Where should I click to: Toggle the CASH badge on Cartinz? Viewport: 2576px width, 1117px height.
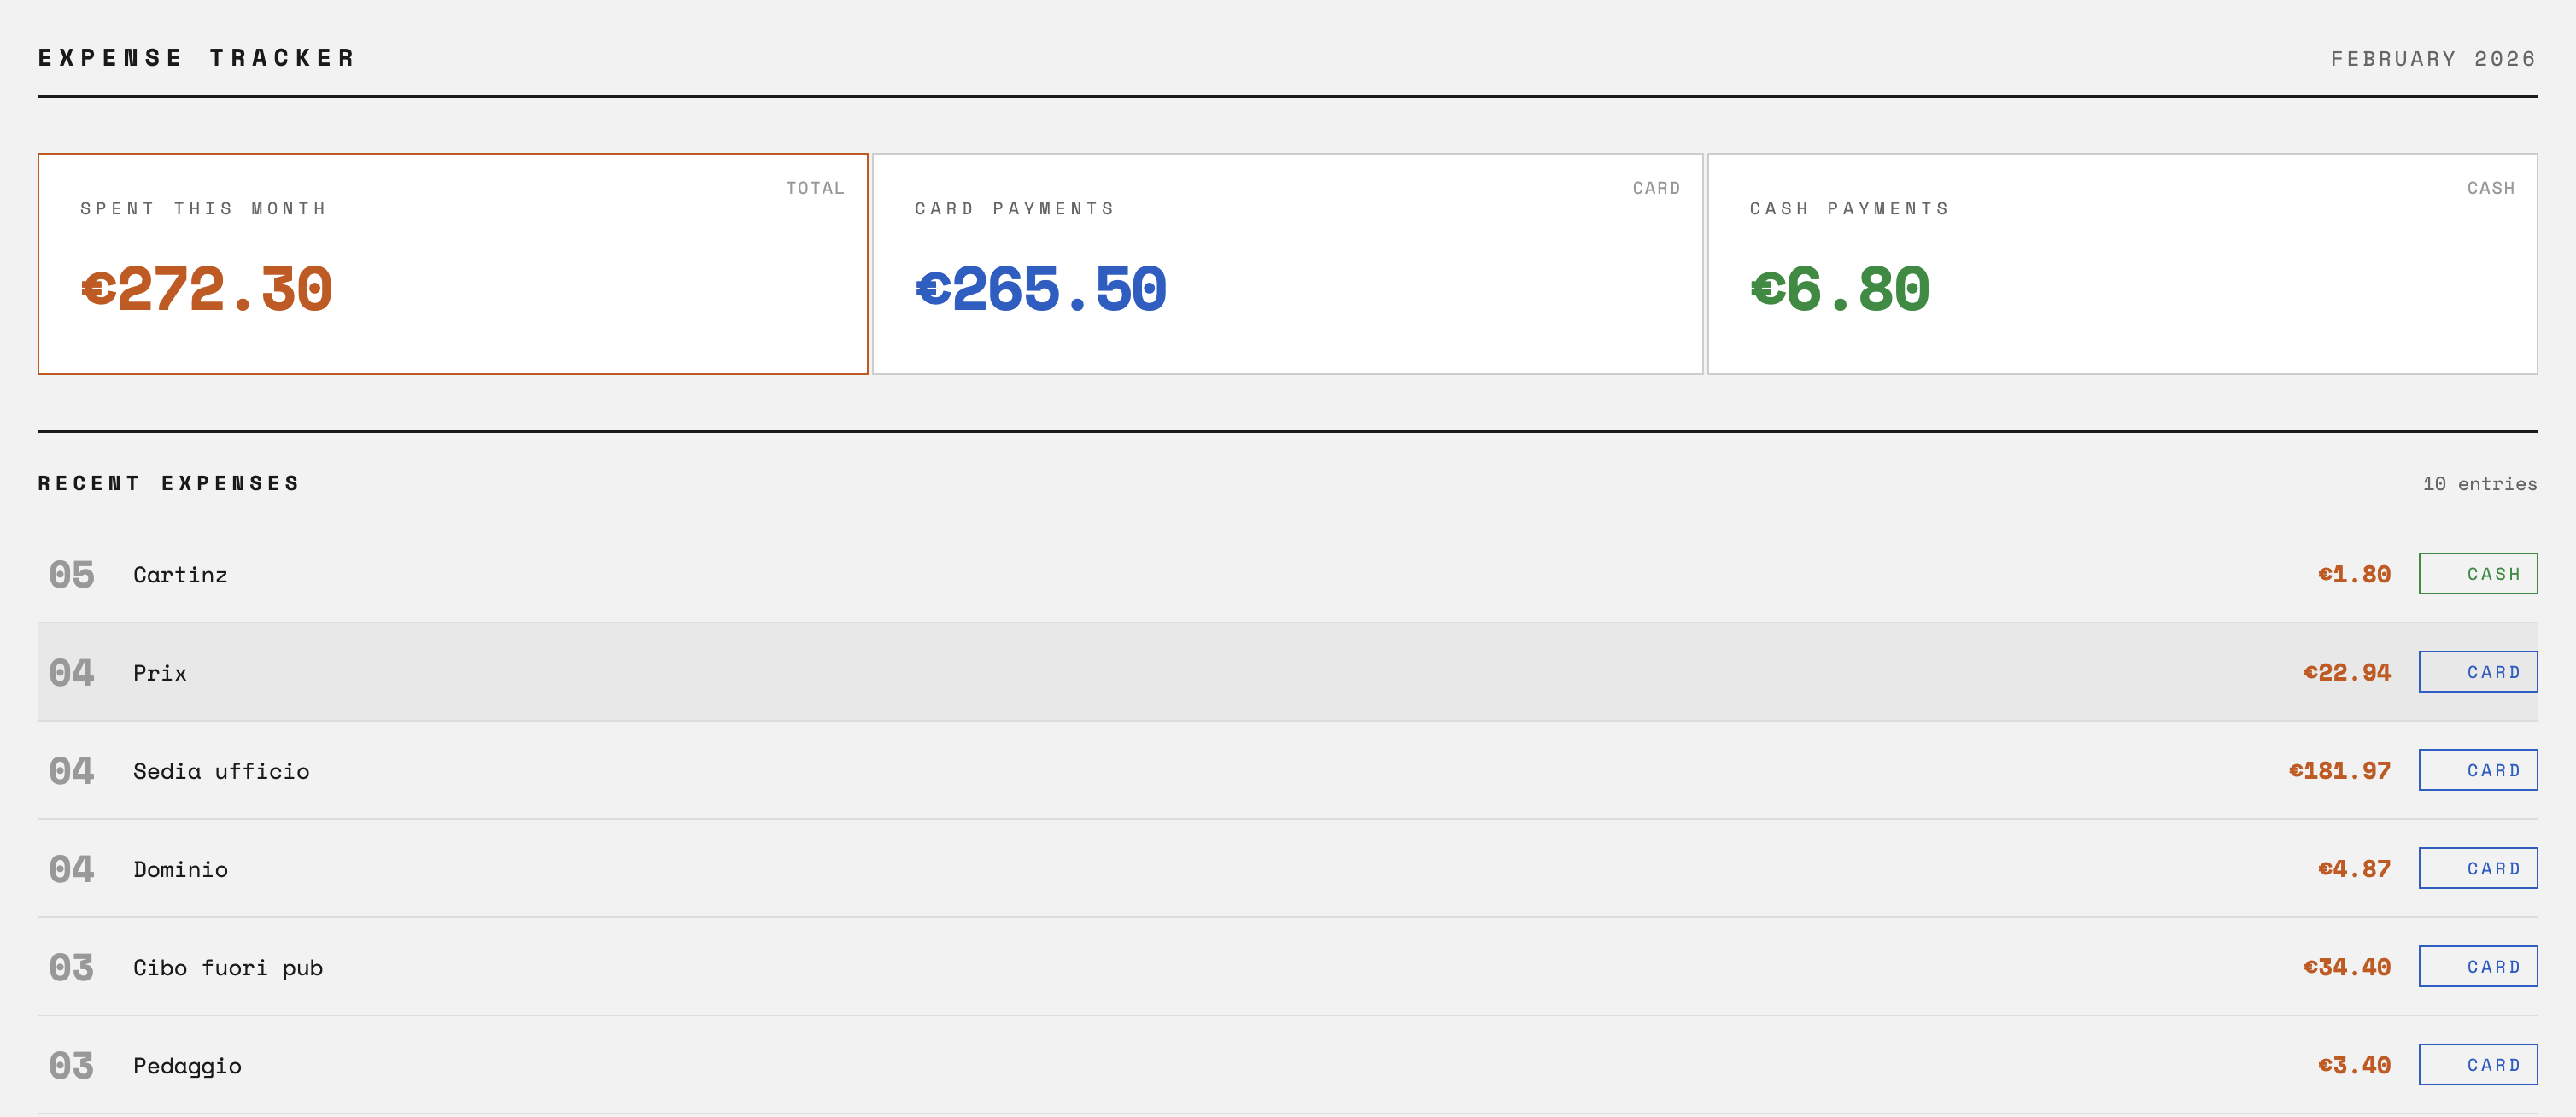[2477, 573]
